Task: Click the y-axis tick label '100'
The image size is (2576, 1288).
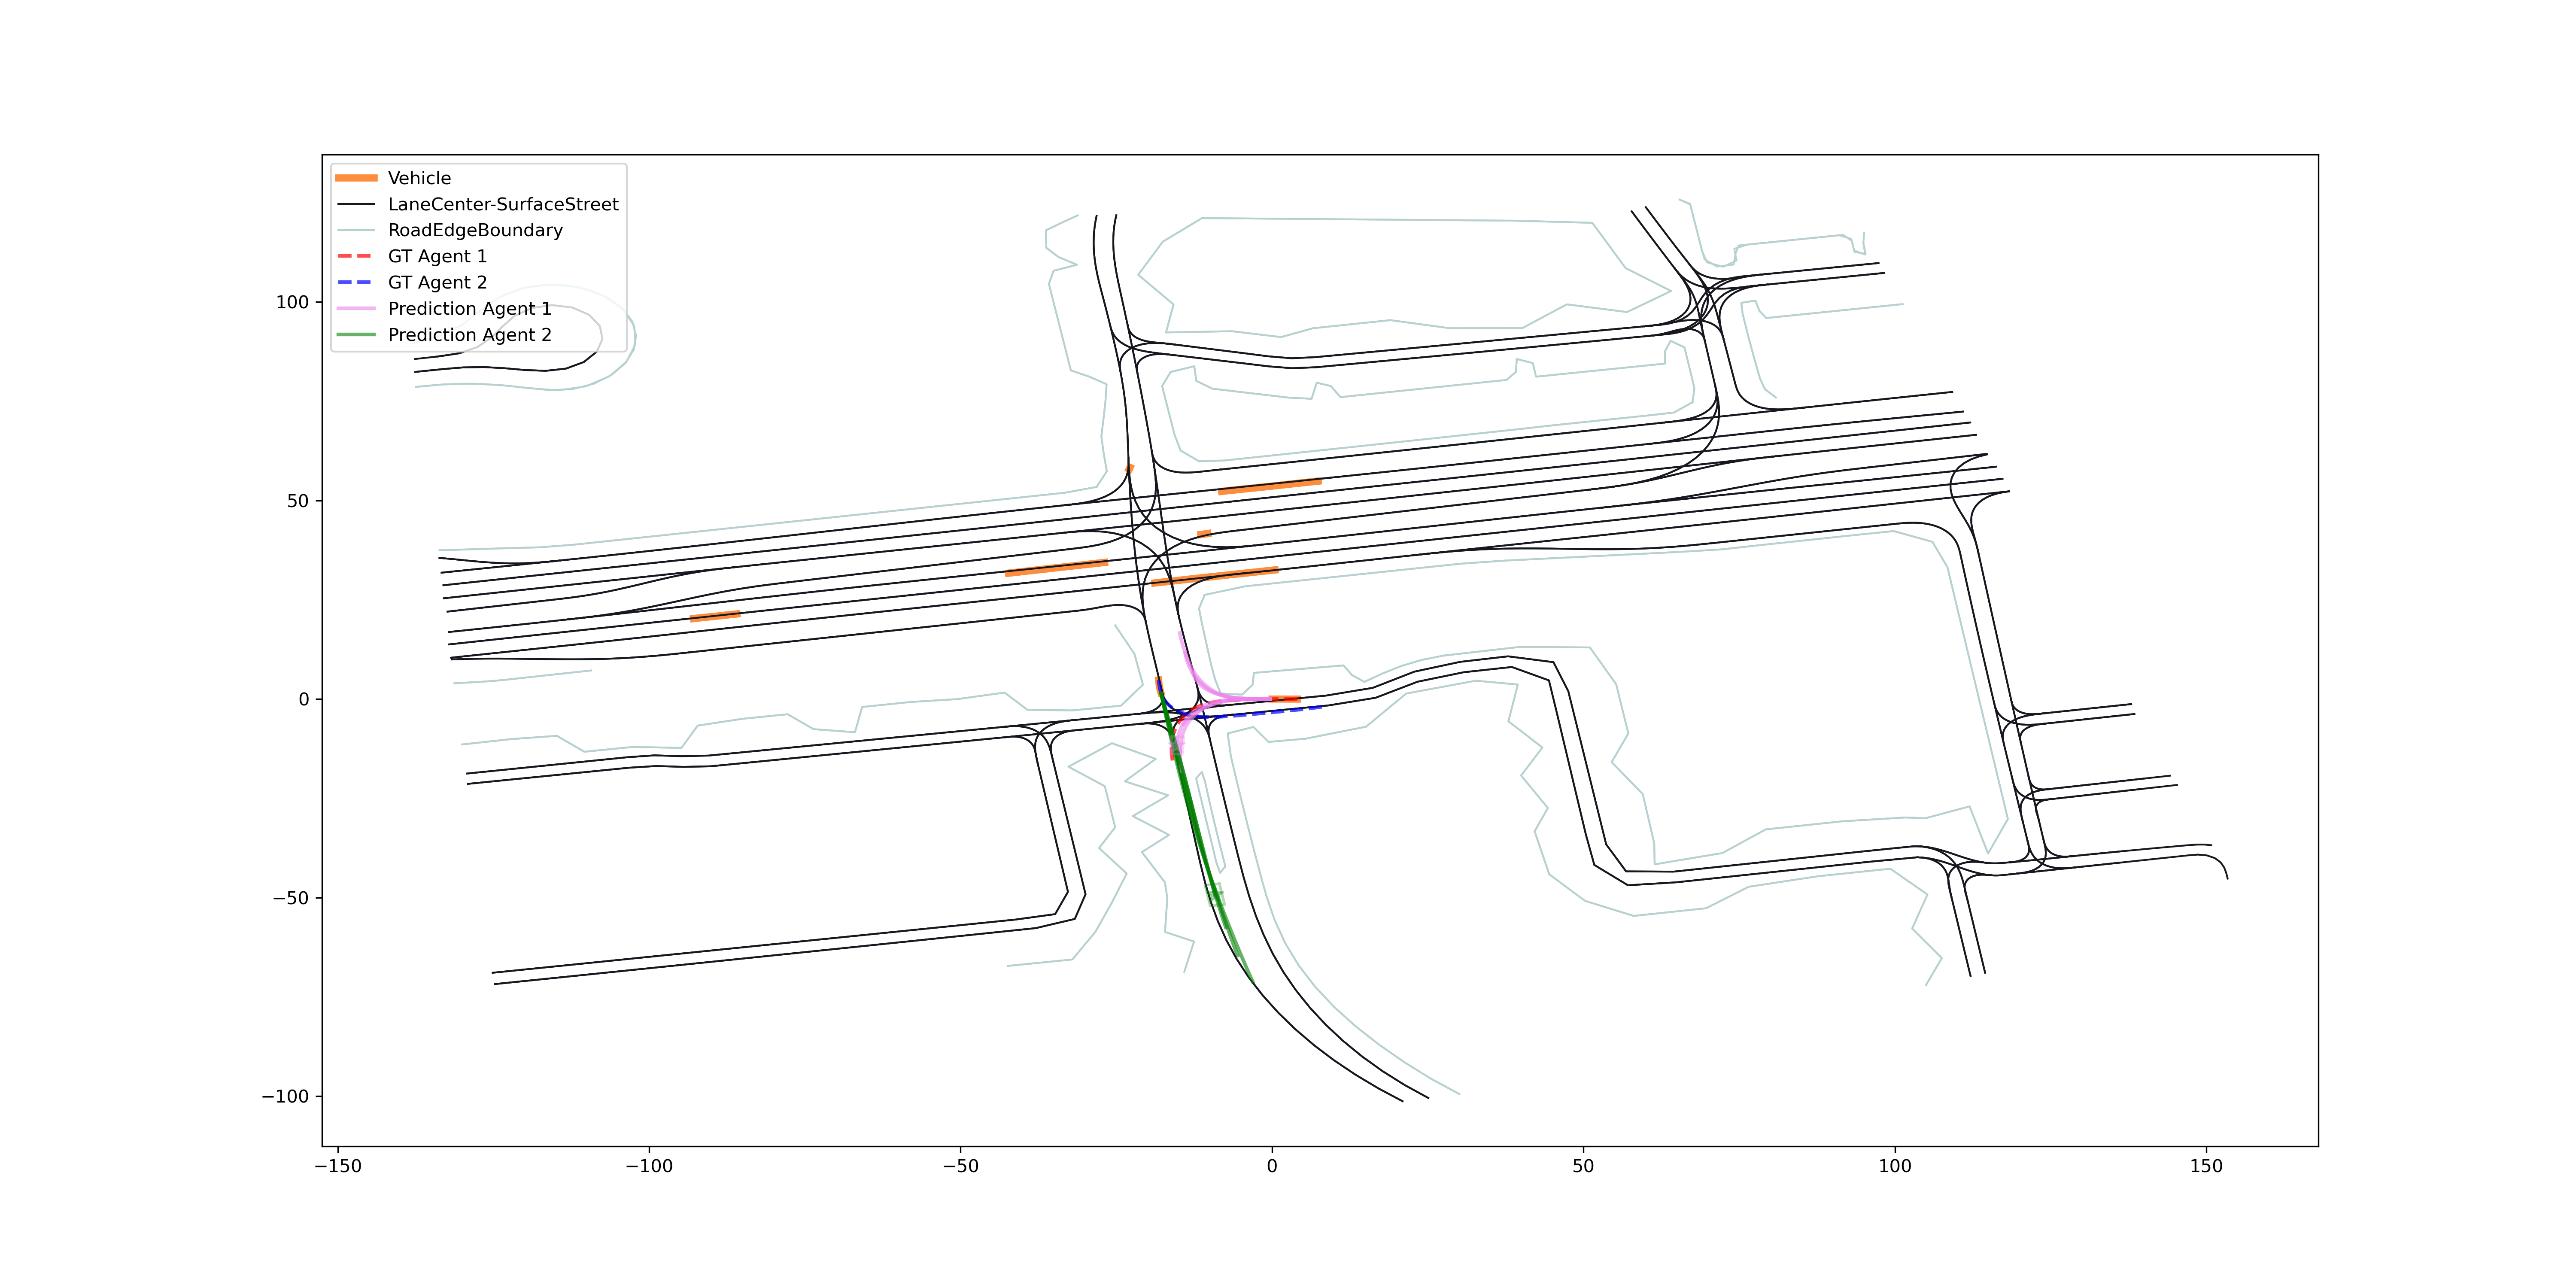Action: click(292, 302)
